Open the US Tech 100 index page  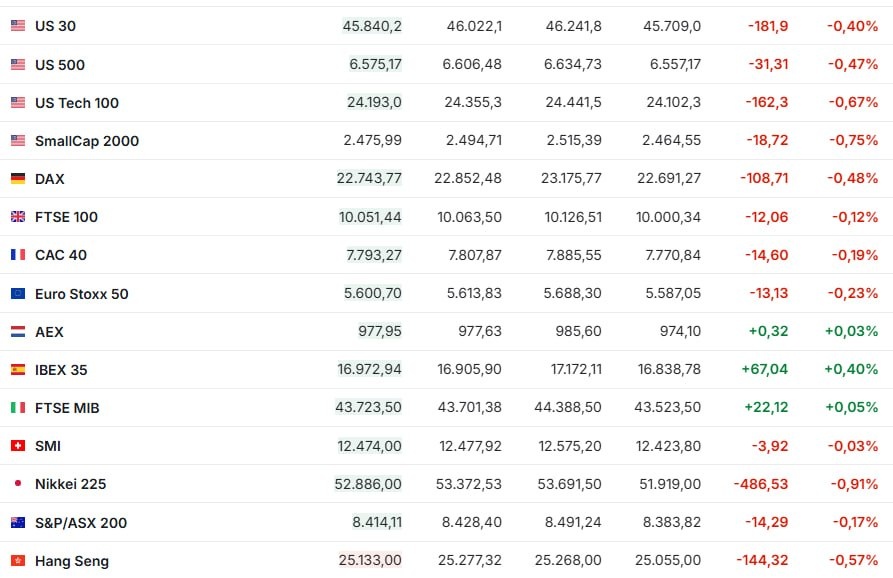tap(77, 103)
